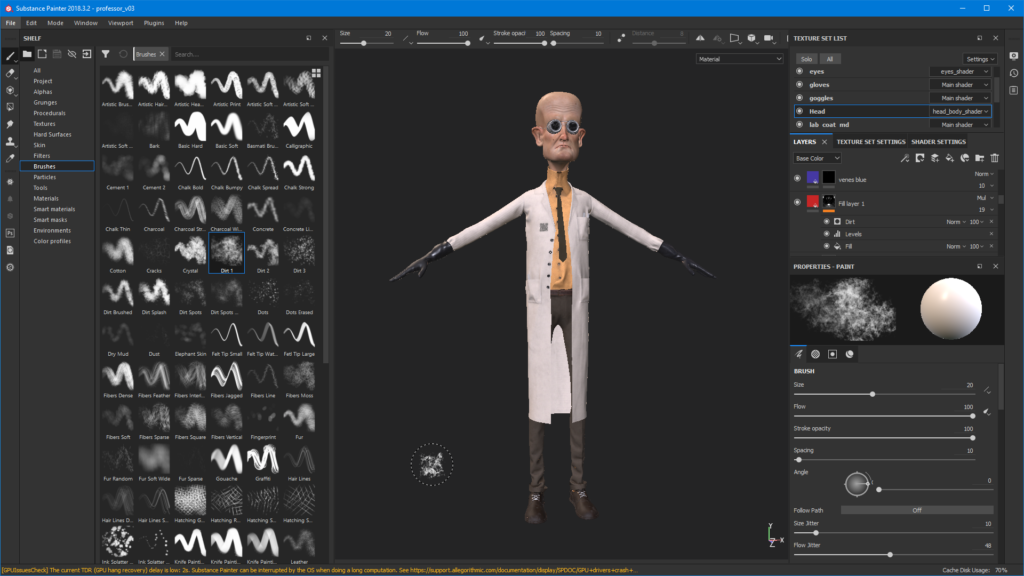Select the Clone stamp tool
Image resolution: width=1024 pixels, height=576 pixels.
tap(10, 141)
